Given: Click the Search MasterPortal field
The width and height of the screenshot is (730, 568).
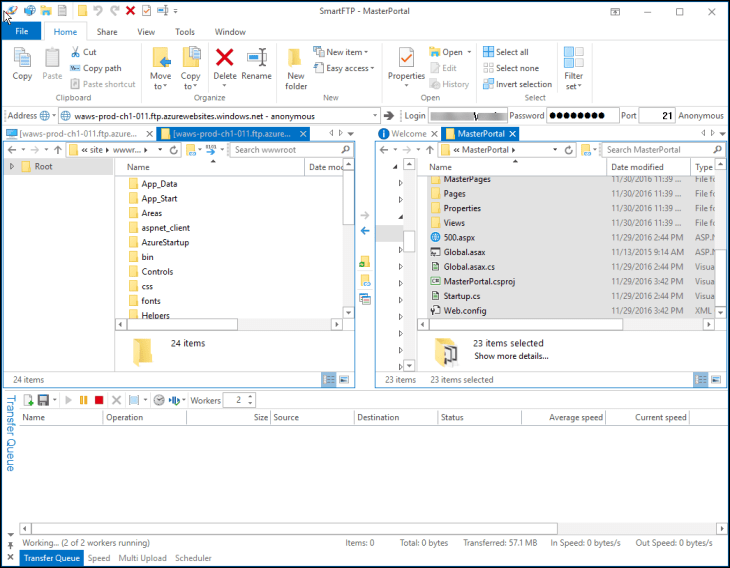Looking at the screenshot, I should click(x=663, y=150).
